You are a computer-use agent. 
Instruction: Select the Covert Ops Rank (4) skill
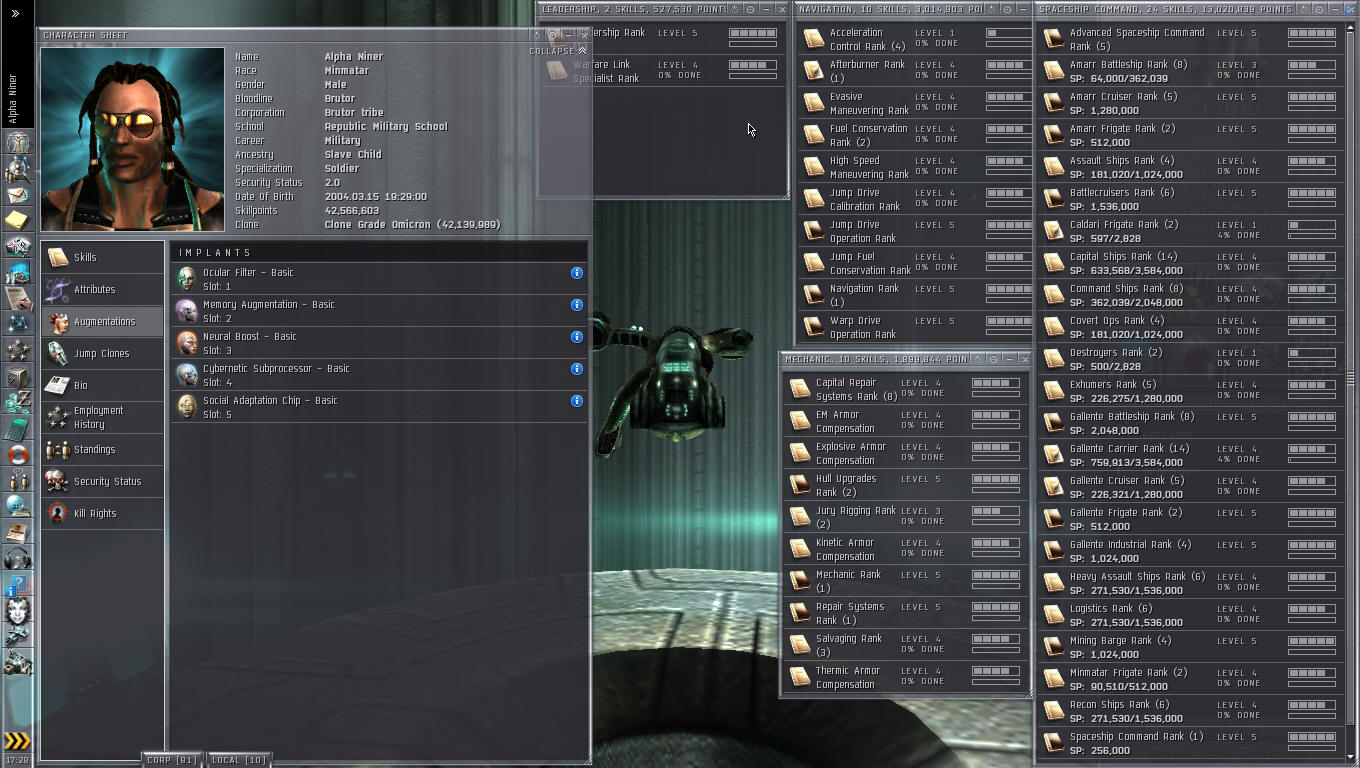point(1191,328)
